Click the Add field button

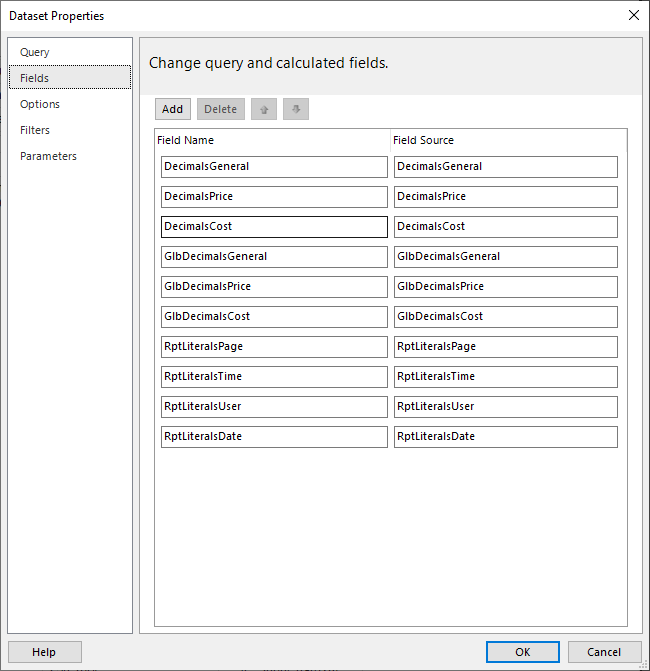[x=172, y=109]
